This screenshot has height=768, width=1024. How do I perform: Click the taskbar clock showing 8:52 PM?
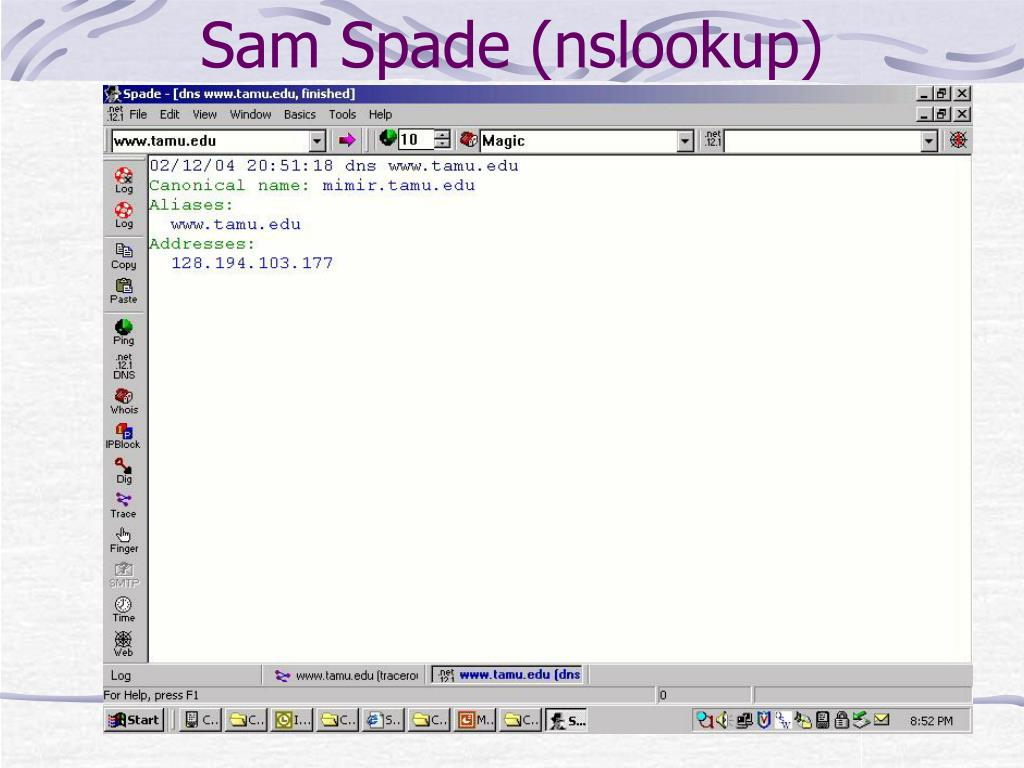[x=931, y=721]
